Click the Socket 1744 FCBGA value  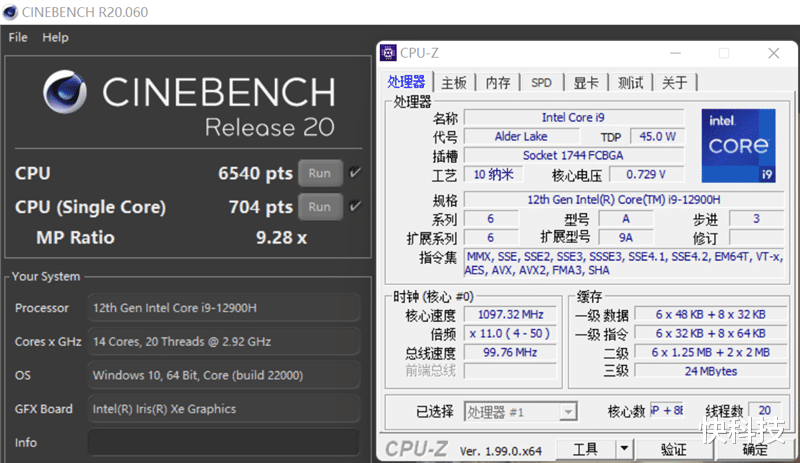tap(573, 155)
